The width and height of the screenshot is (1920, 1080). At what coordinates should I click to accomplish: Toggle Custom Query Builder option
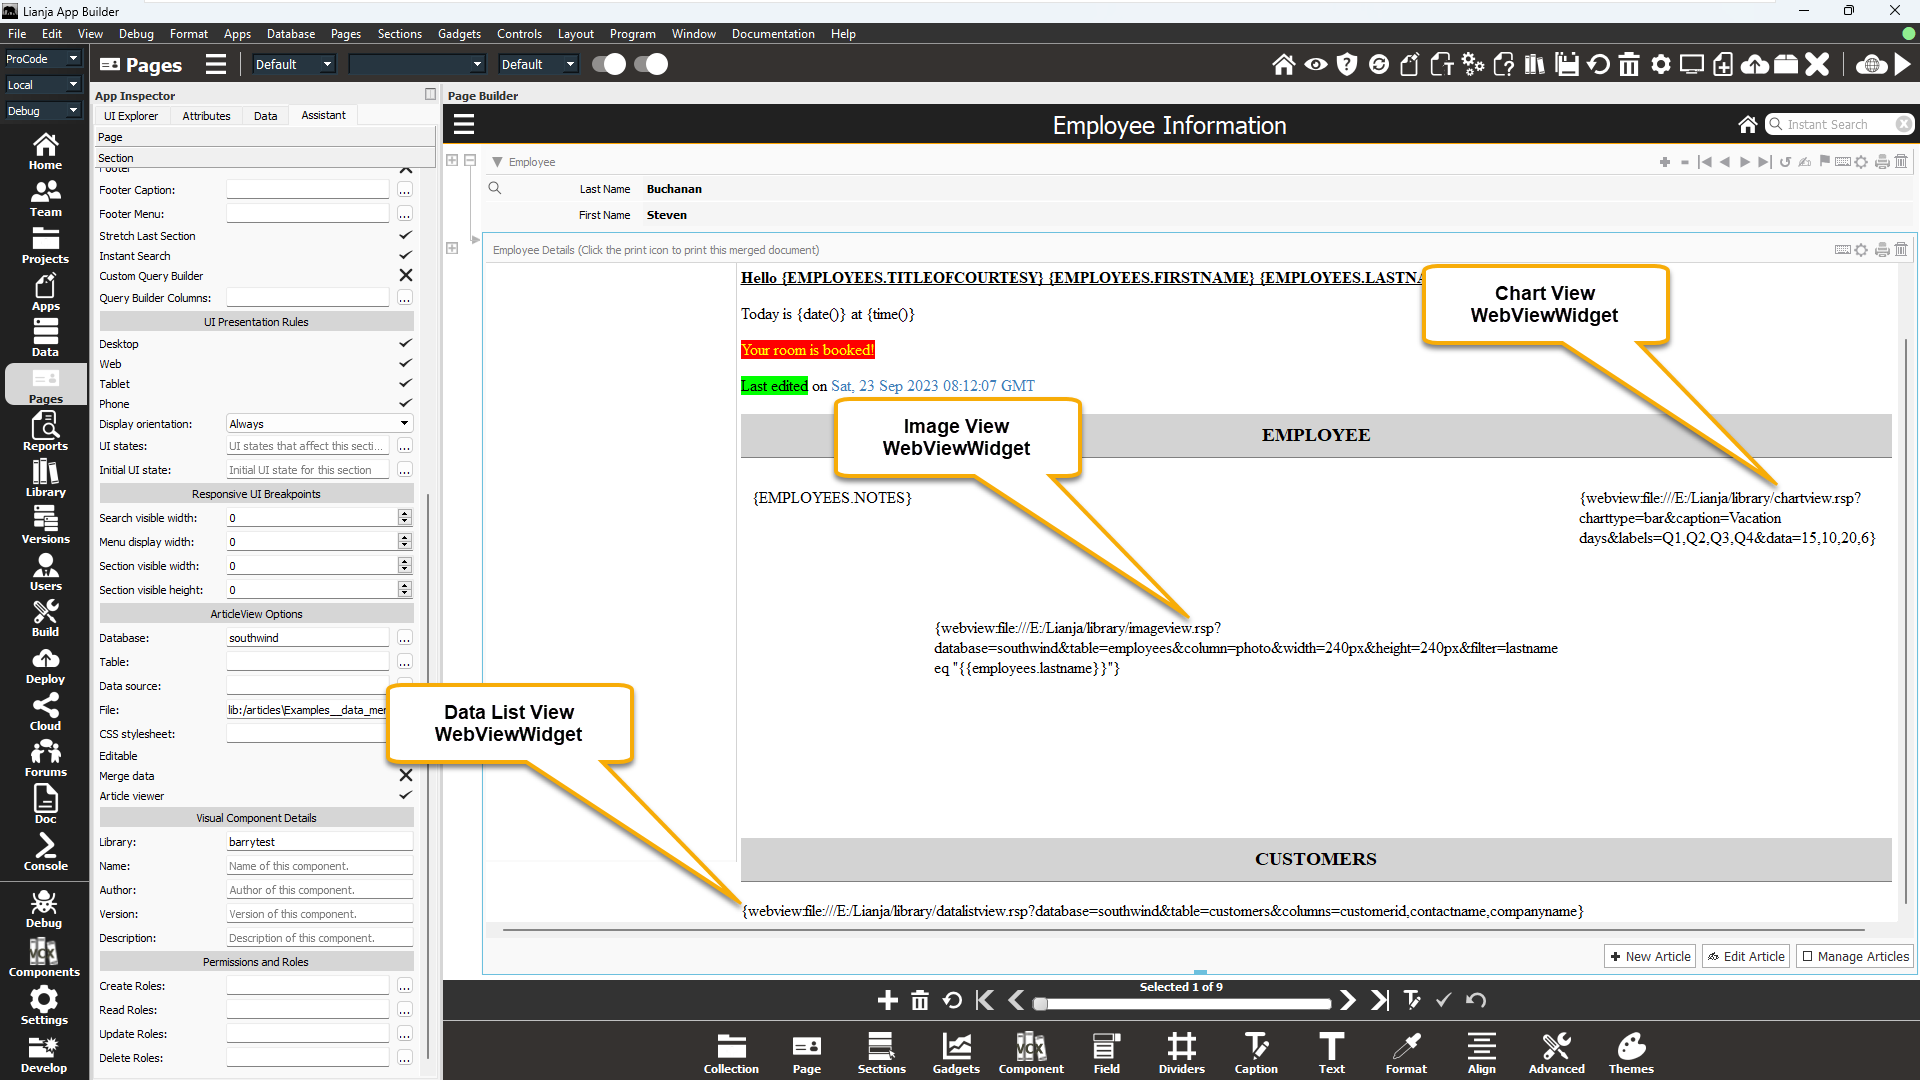(405, 275)
